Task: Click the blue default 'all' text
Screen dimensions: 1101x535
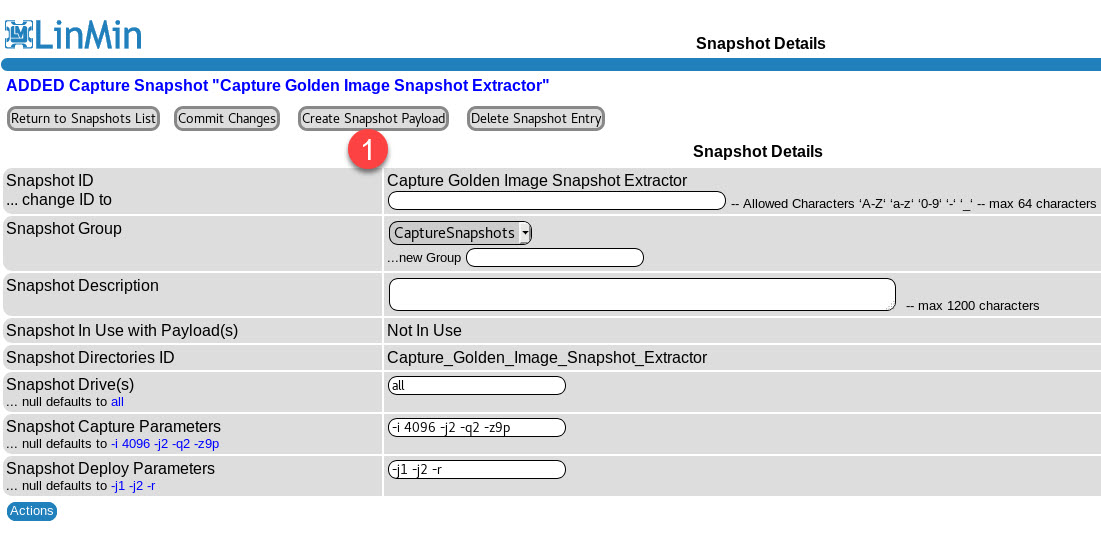Action: click(117, 402)
